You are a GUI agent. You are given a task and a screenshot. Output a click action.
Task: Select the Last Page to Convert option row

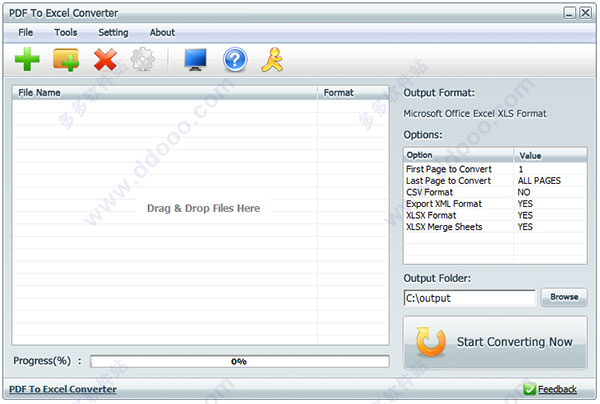[495, 181]
